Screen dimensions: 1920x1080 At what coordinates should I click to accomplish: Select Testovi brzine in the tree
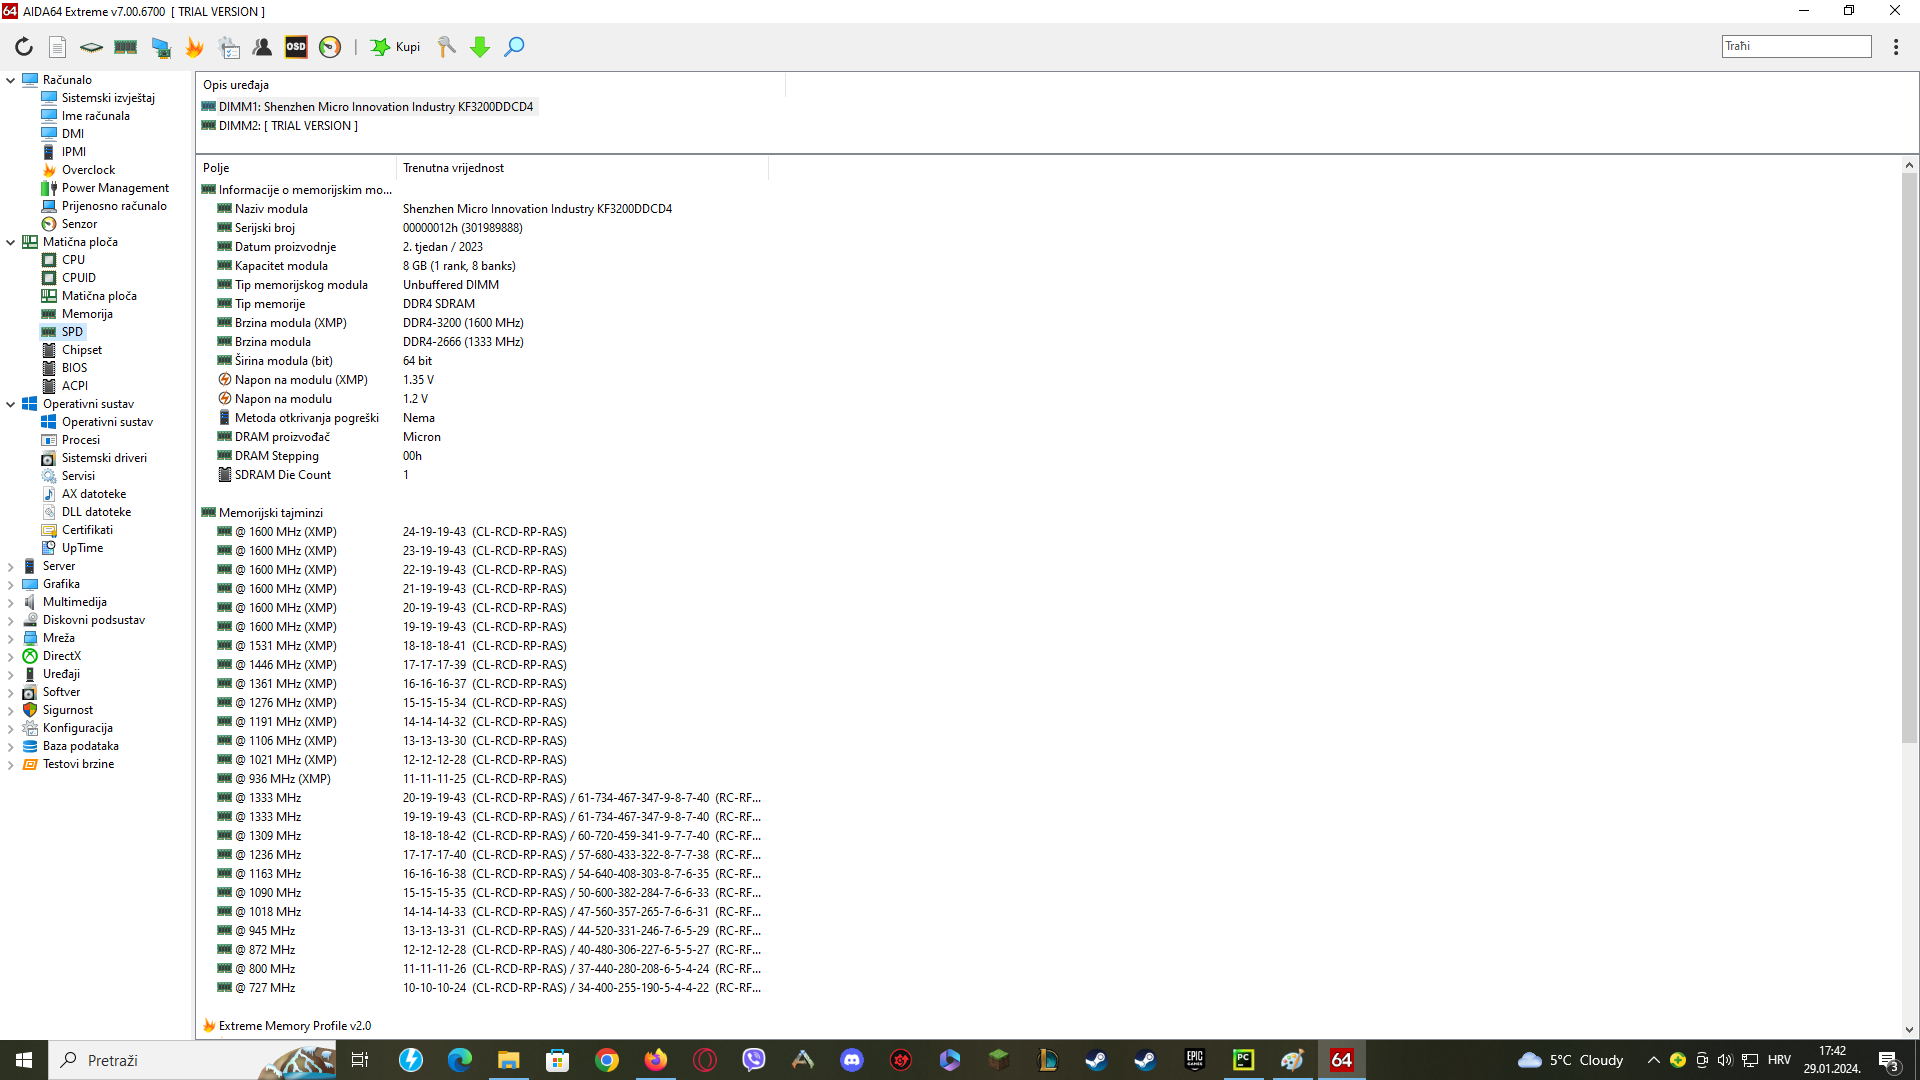click(78, 764)
